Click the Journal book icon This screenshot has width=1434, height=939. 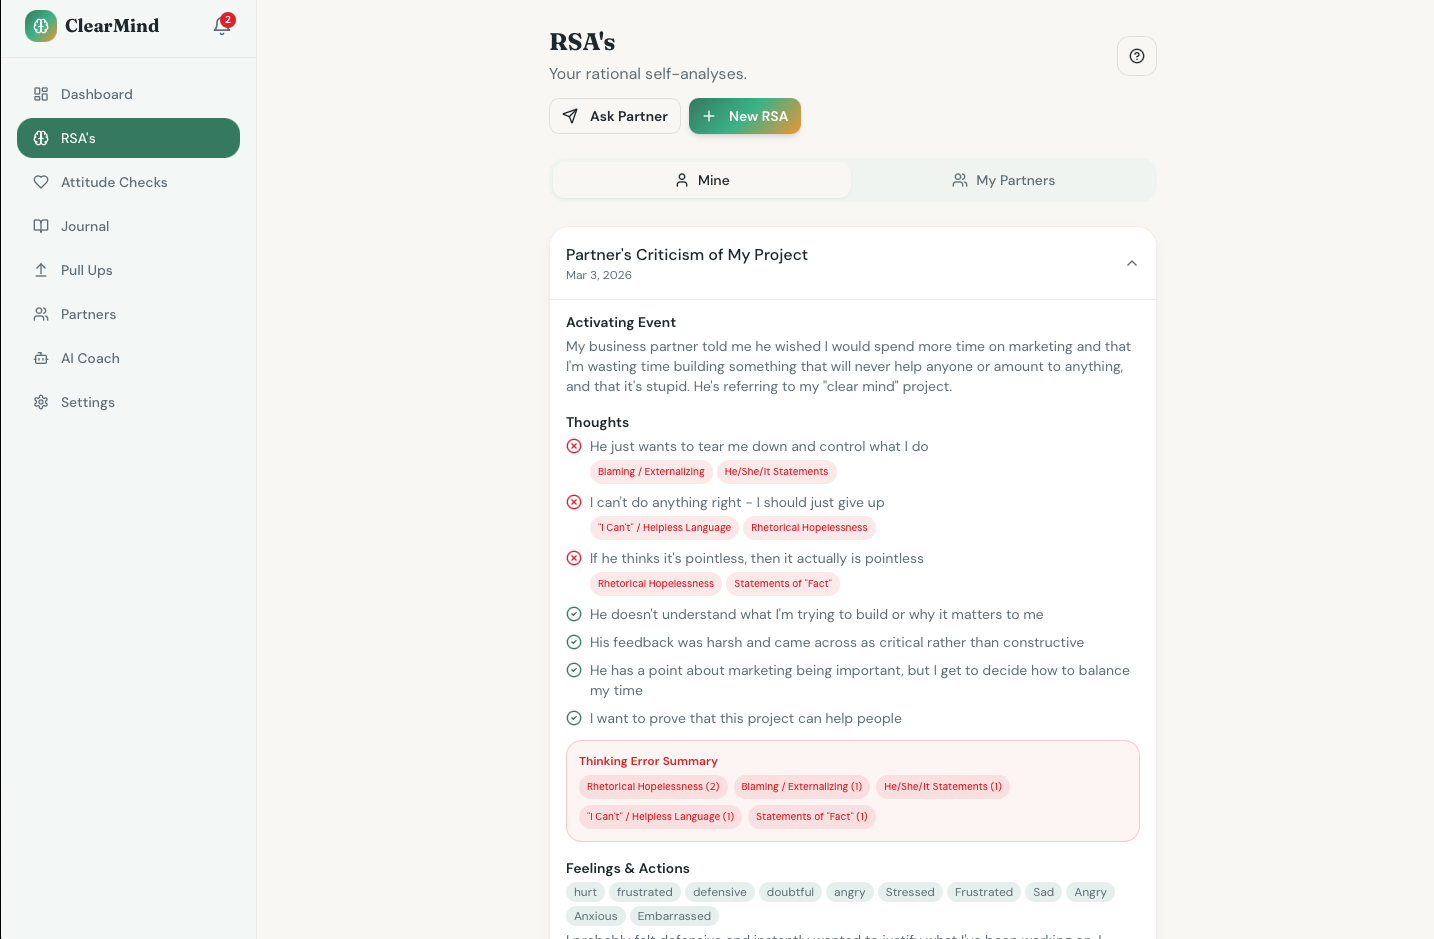[x=41, y=226]
